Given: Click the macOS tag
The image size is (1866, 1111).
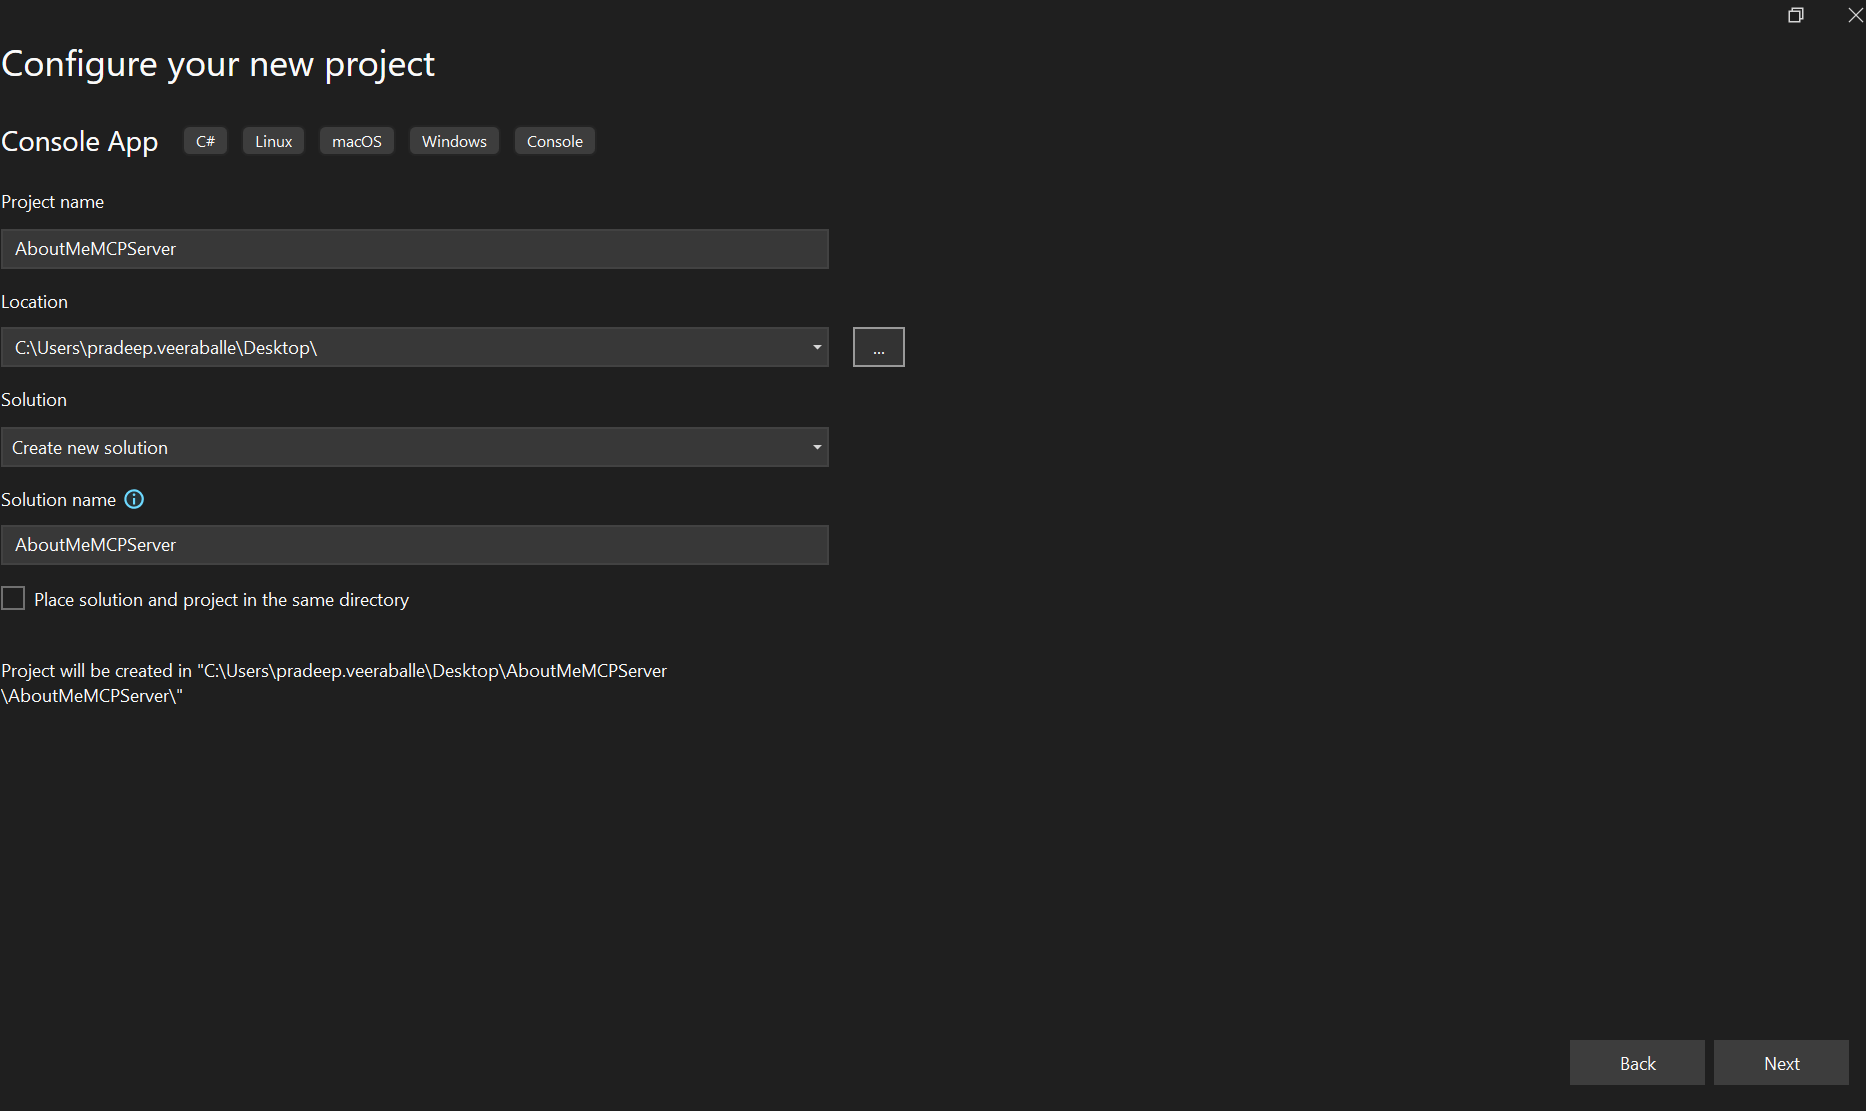Looking at the screenshot, I should click(357, 141).
